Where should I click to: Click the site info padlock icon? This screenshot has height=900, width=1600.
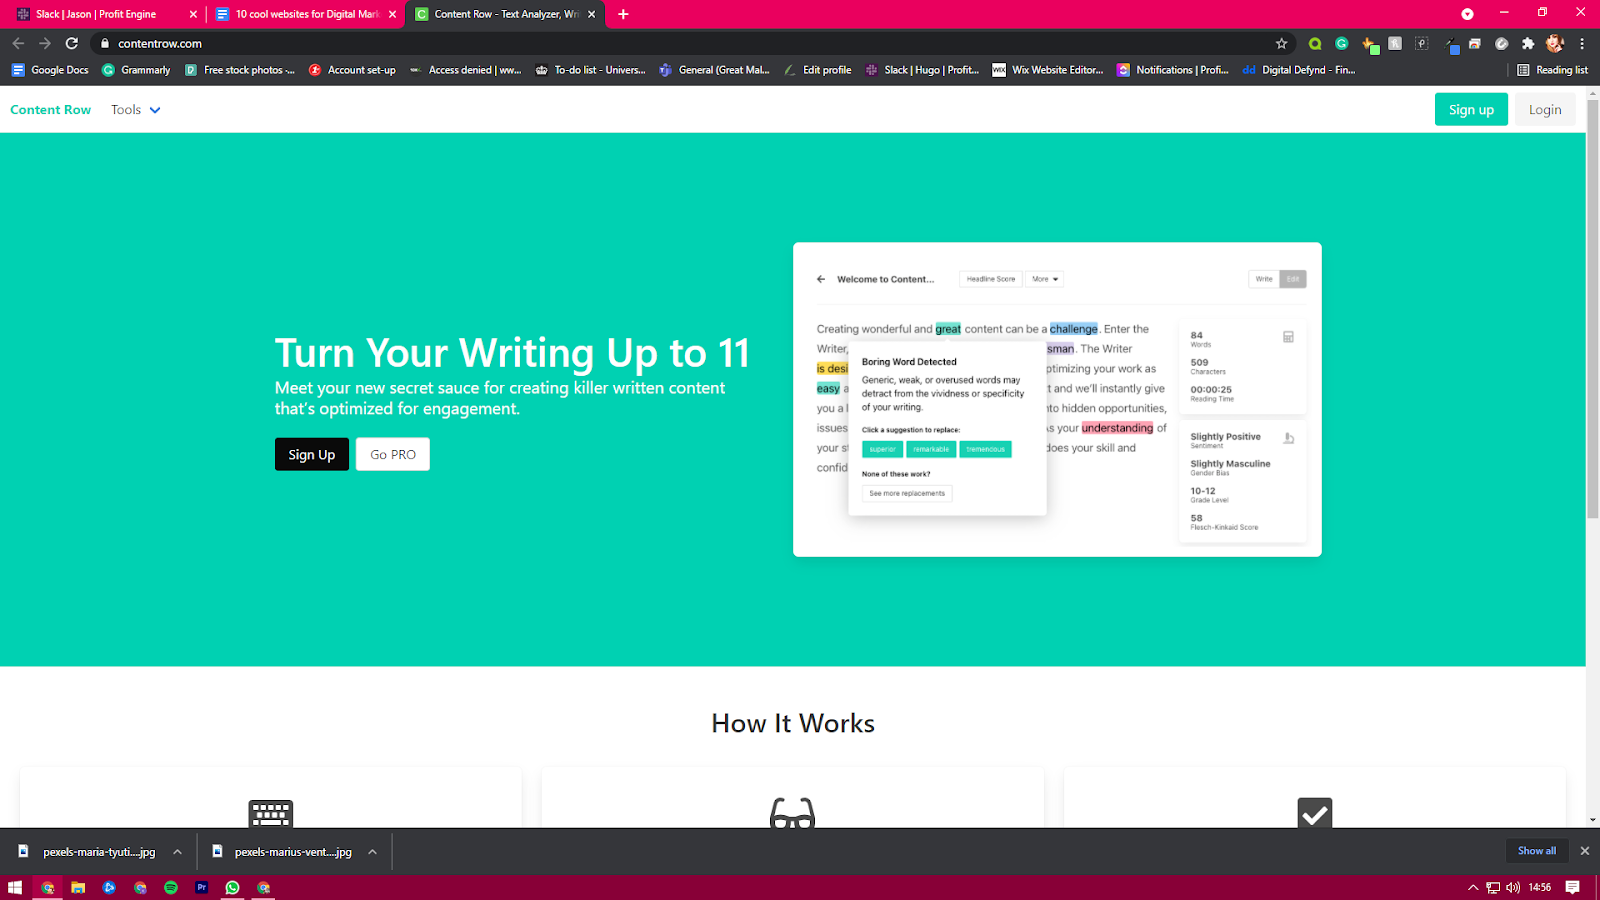point(105,43)
